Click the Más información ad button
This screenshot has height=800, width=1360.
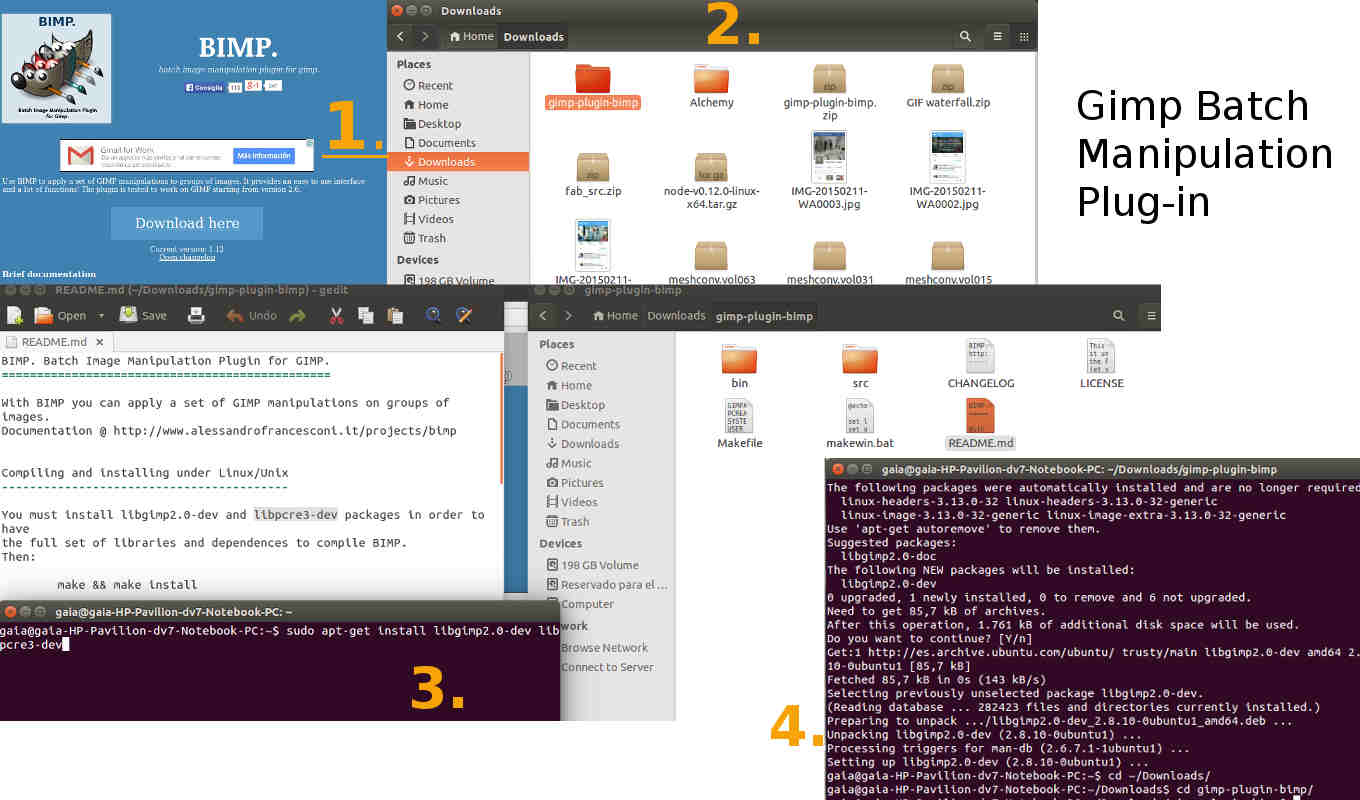point(263,156)
